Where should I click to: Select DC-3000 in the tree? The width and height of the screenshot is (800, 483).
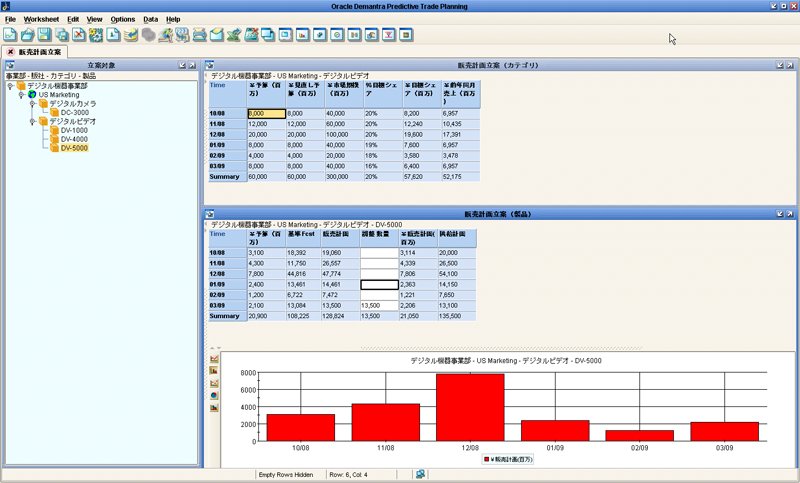click(x=74, y=113)
